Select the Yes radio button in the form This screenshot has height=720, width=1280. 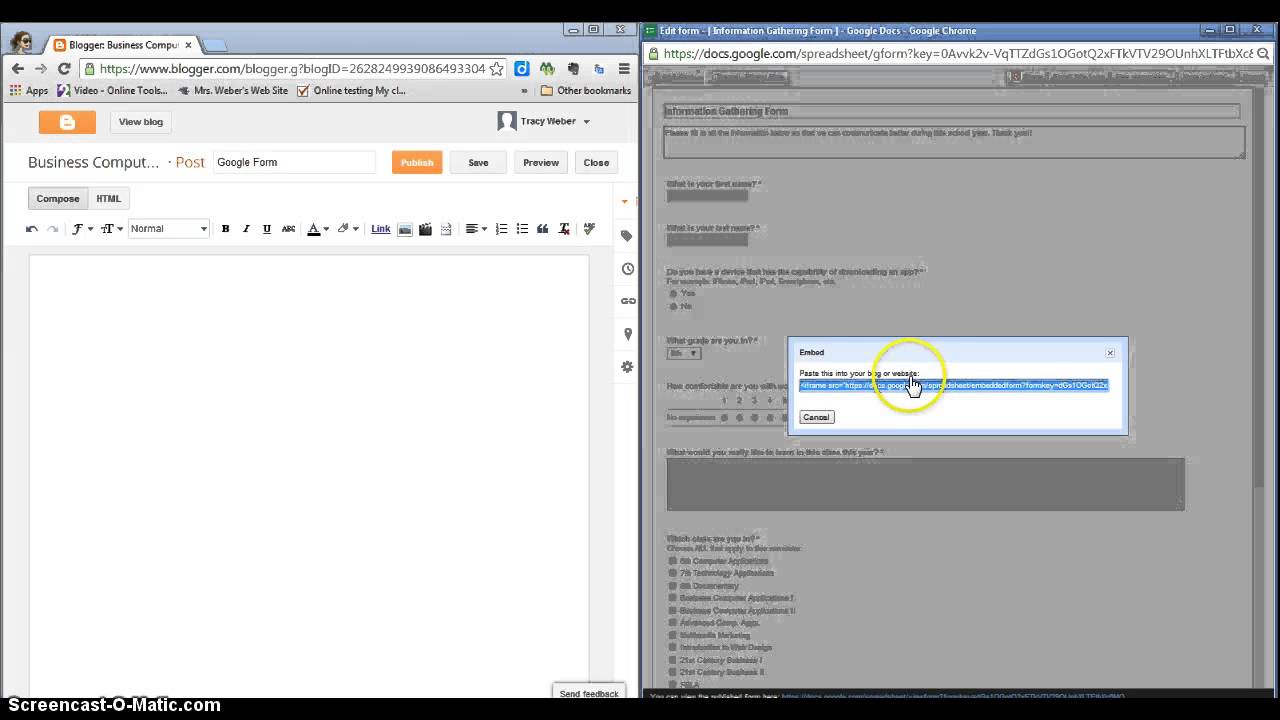tap(673, 294)
